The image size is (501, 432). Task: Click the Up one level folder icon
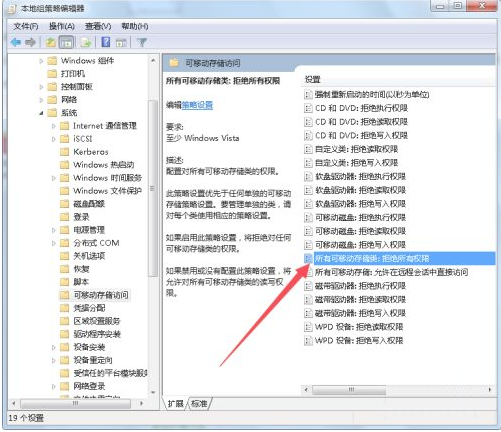point(51,42)
